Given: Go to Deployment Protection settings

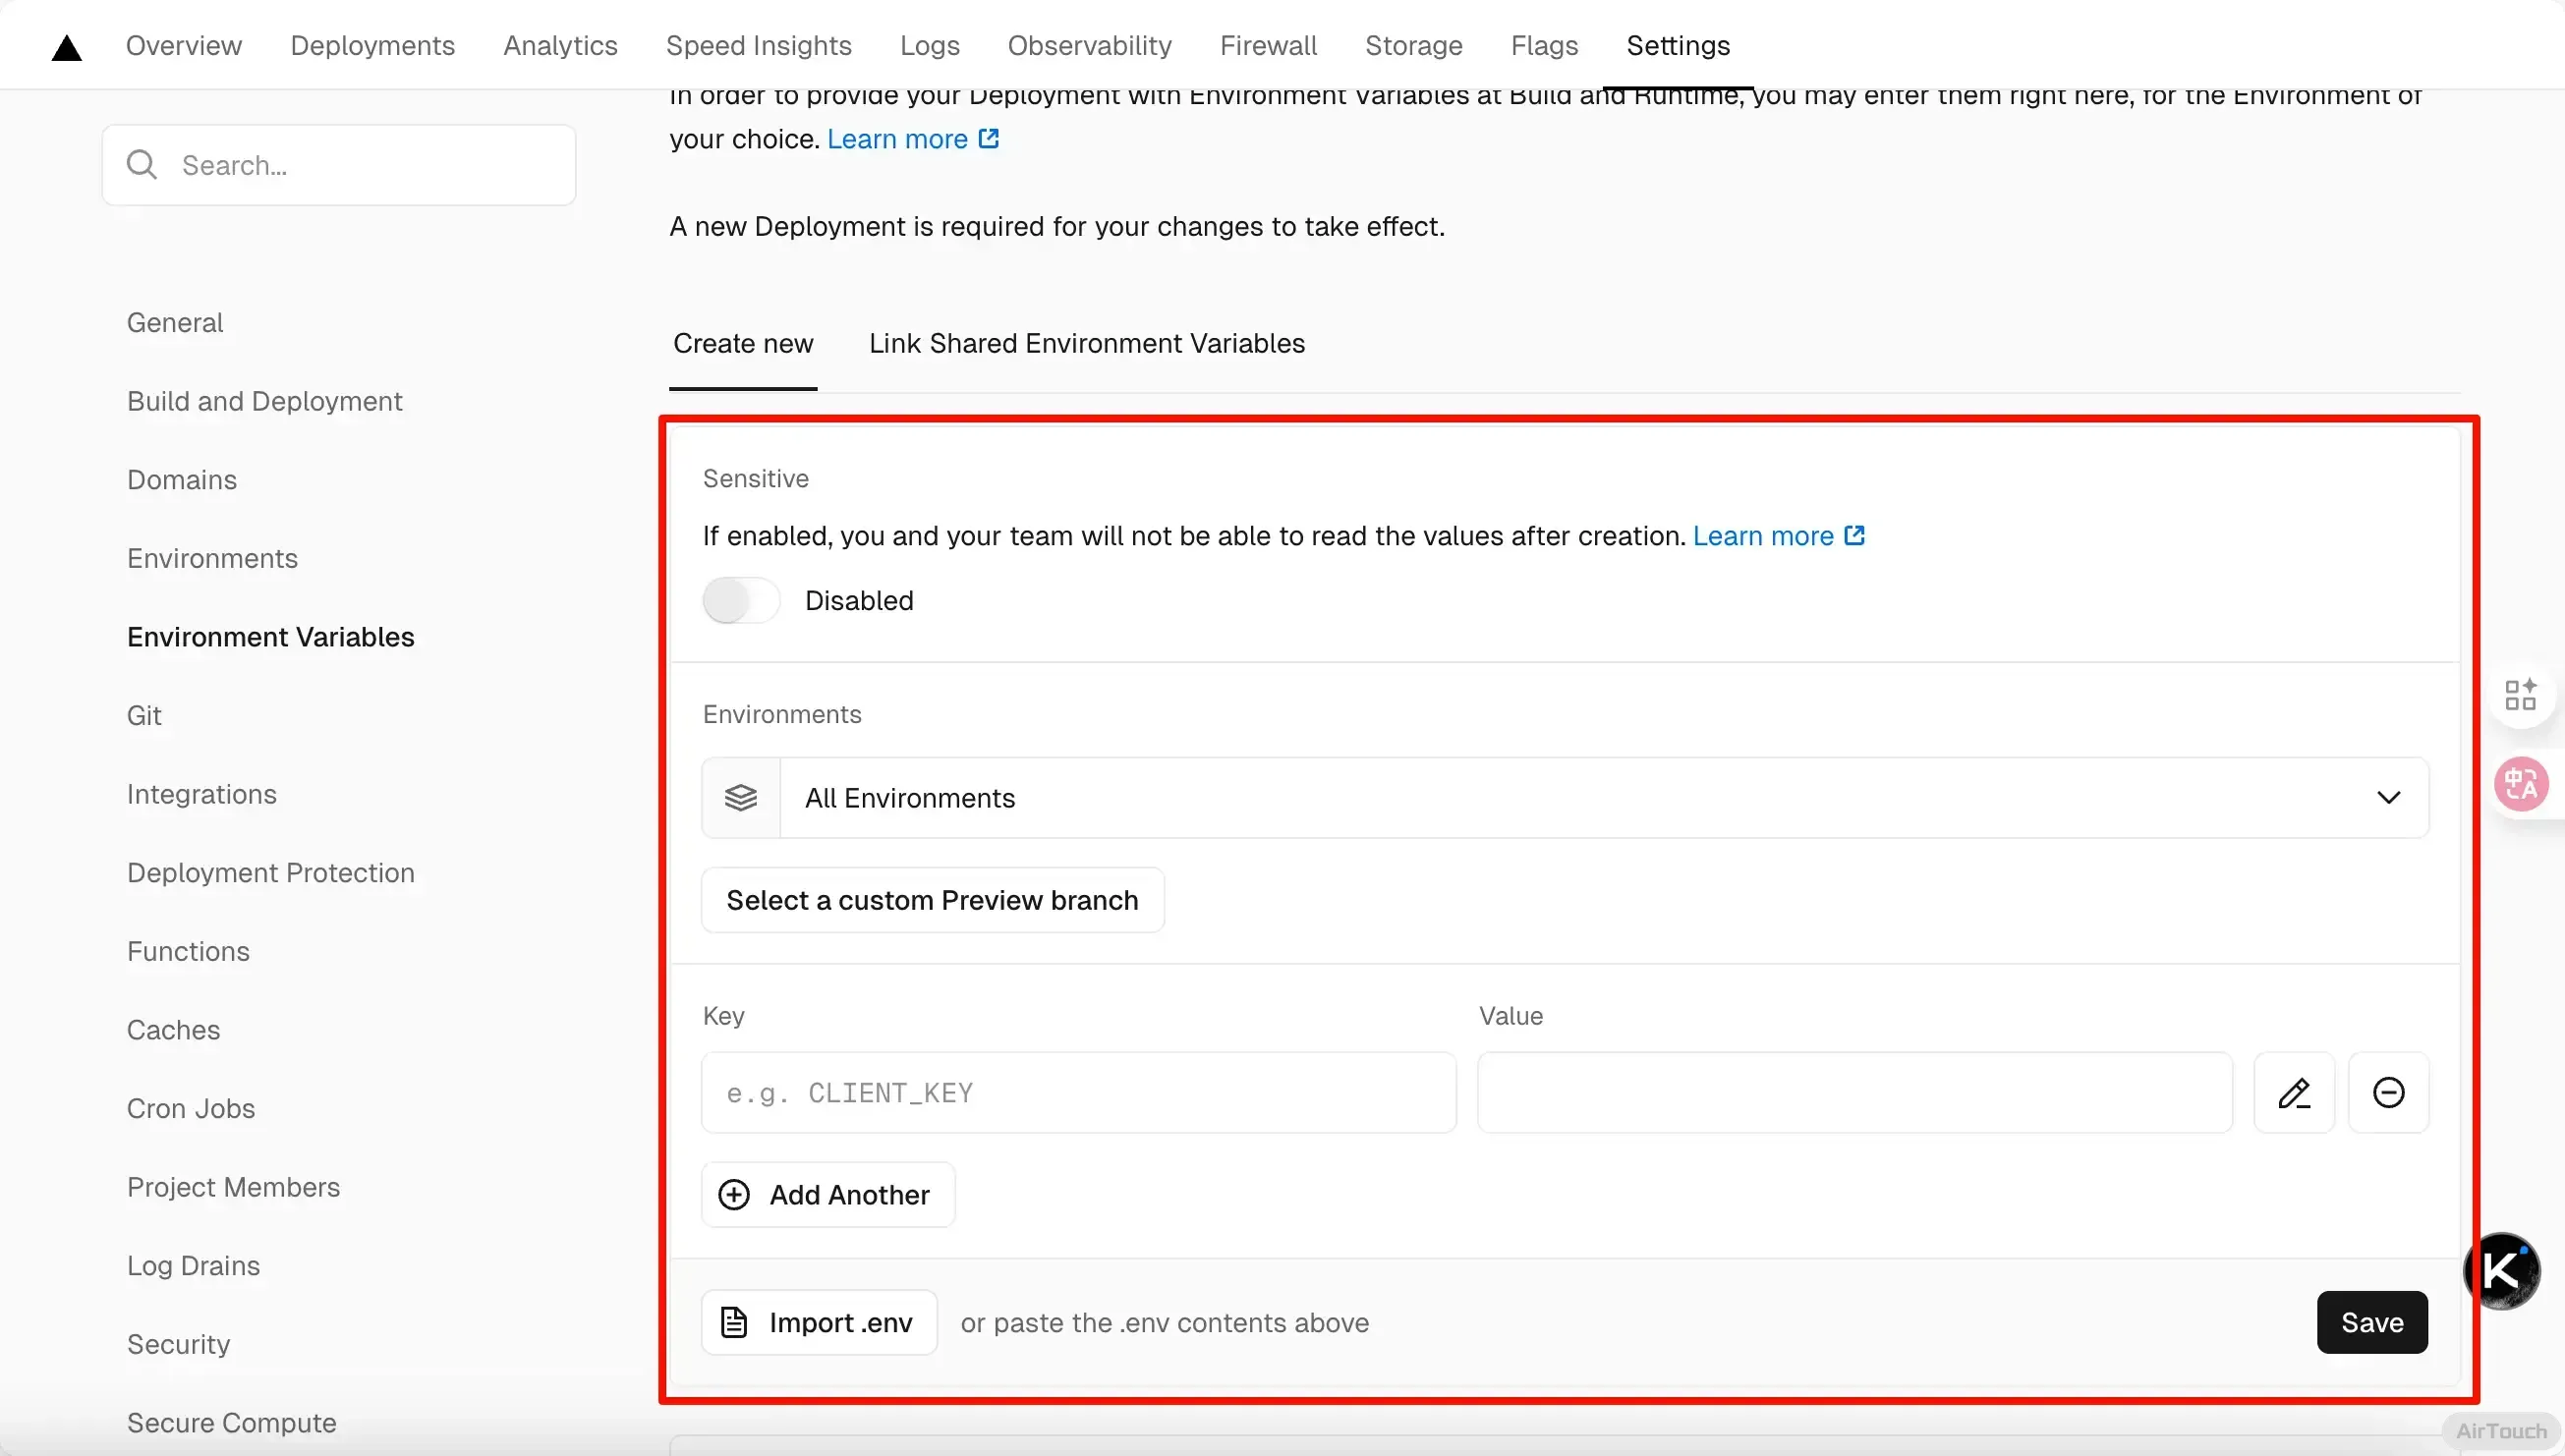Looking at the screenshot, I should [x=270, y=873].
